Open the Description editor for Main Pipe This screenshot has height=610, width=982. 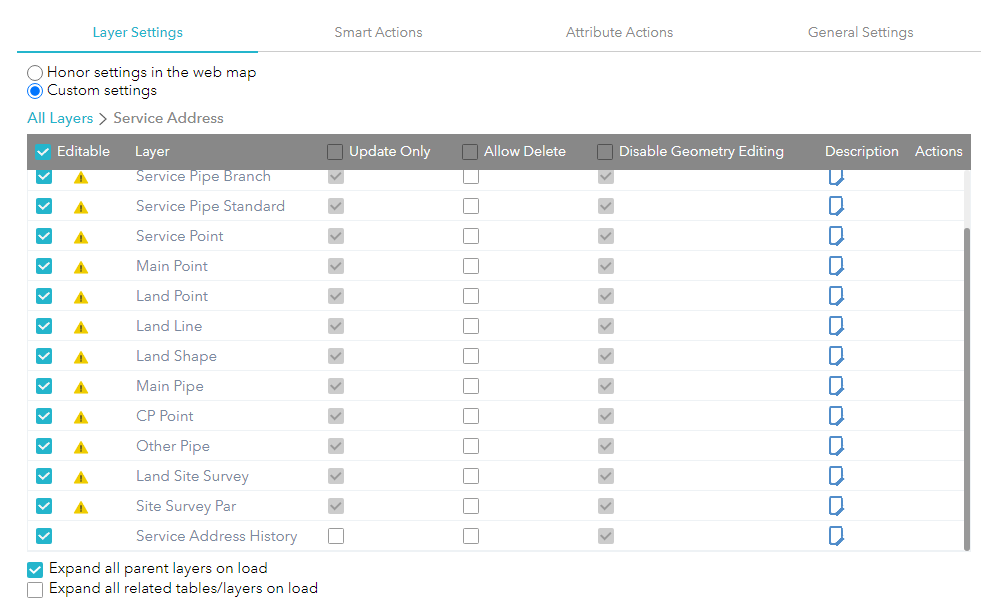tap(836, 386)
